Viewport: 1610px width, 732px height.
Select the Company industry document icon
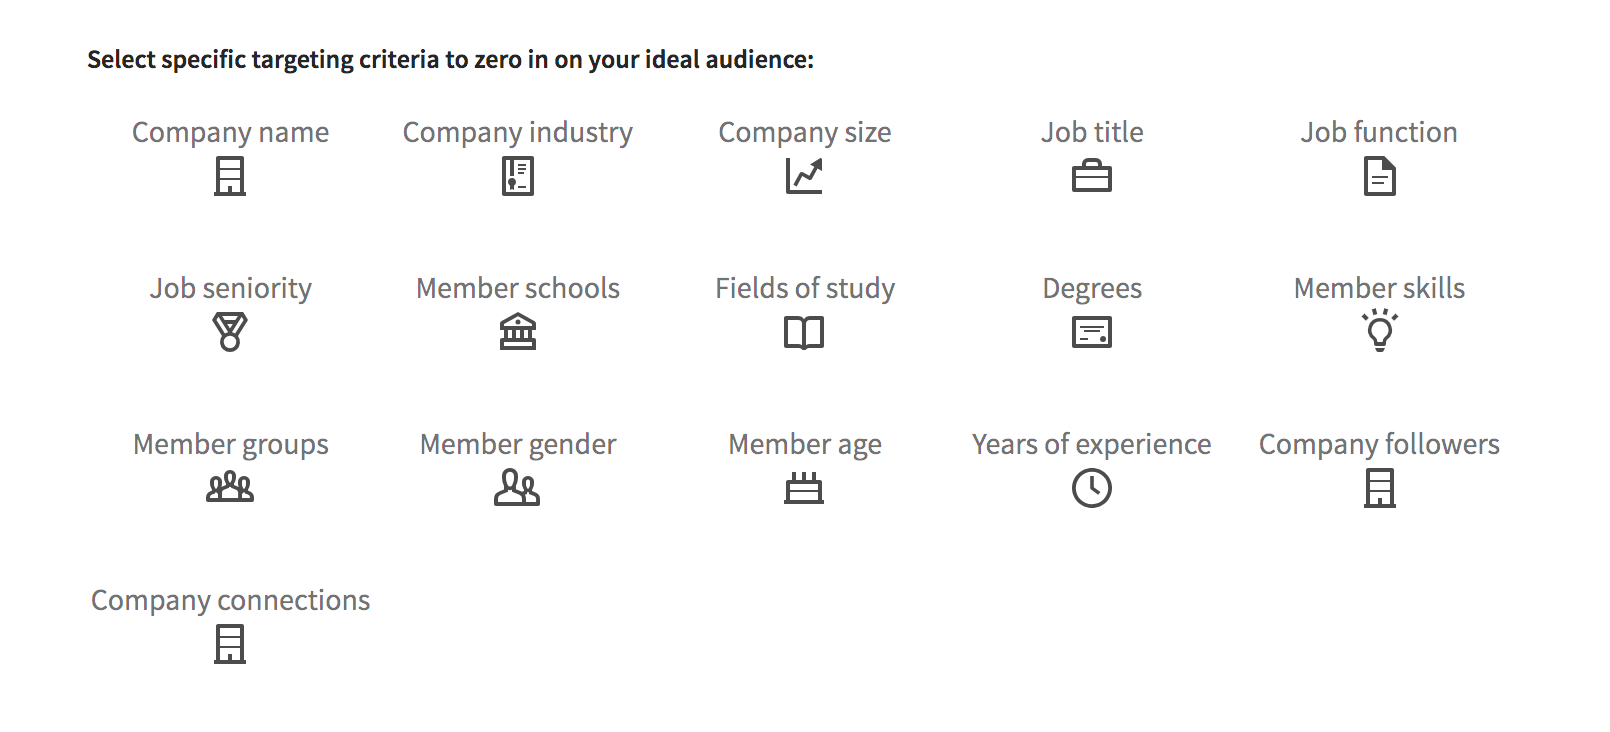(517, 177)
